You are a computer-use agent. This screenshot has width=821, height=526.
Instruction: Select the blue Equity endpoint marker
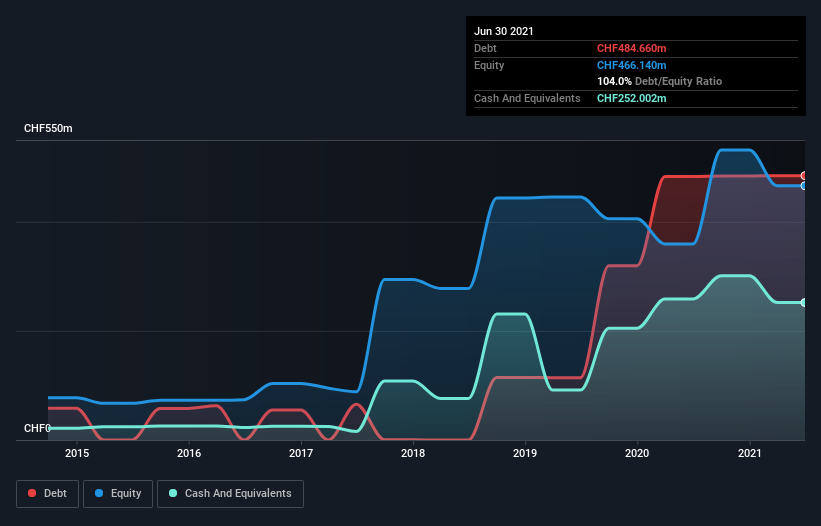[x=804, y=186]
